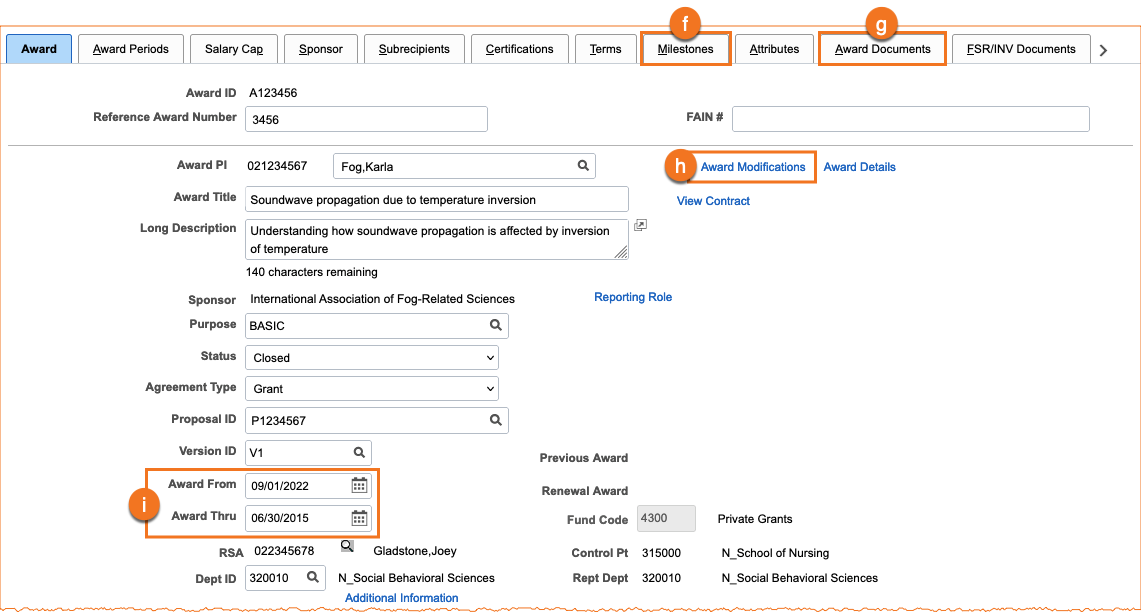Switch to the Milestones tab
The image size is (1141, 612).
(x=685, y=49)
